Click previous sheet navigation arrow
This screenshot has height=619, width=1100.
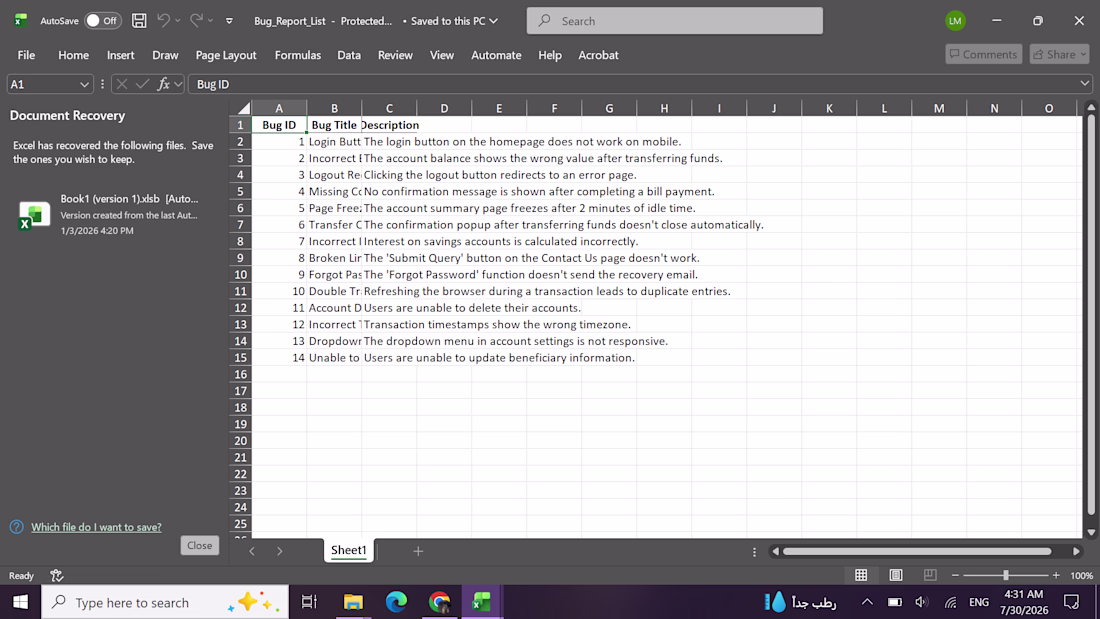coord(252,552)
